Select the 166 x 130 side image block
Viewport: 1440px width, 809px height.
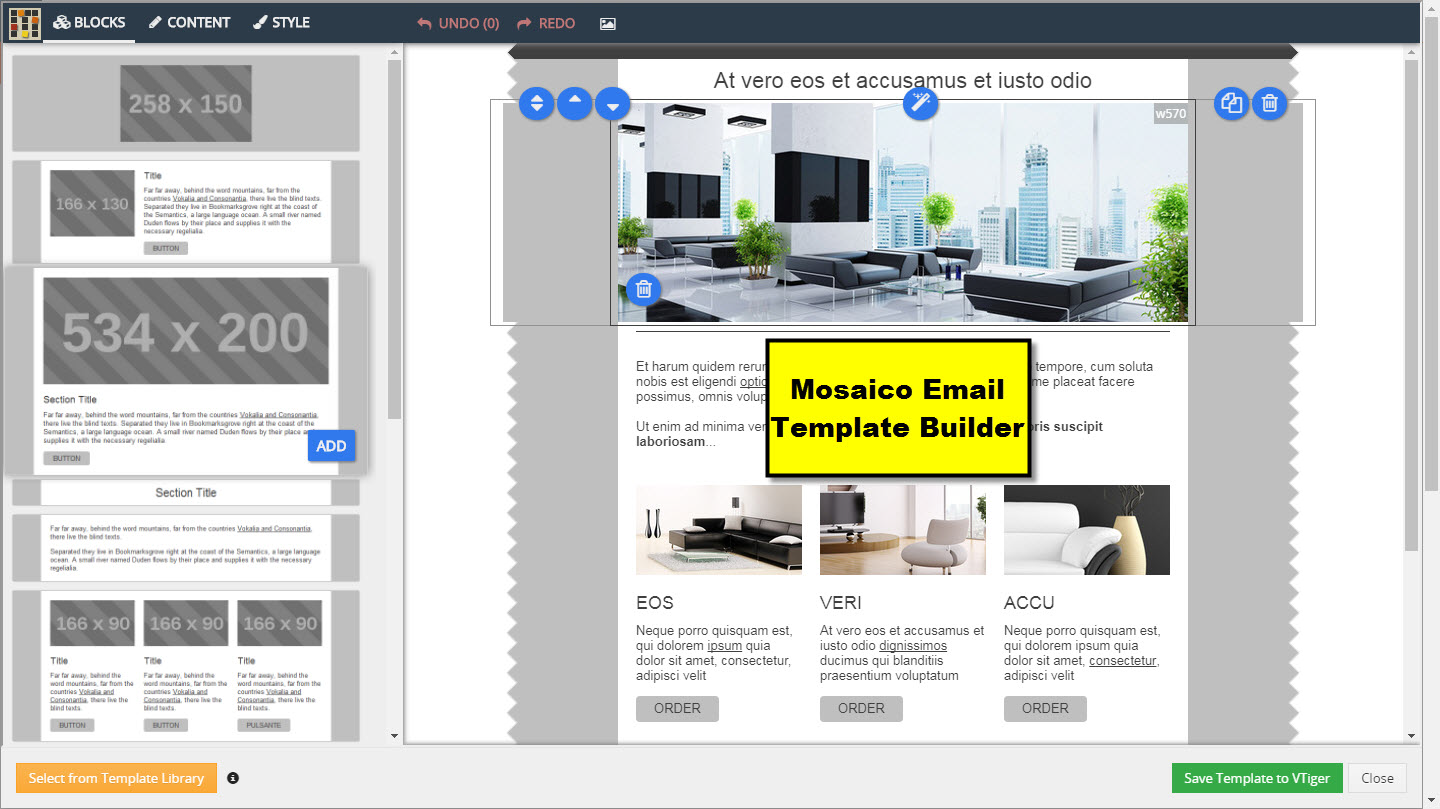tap(186, 212)
